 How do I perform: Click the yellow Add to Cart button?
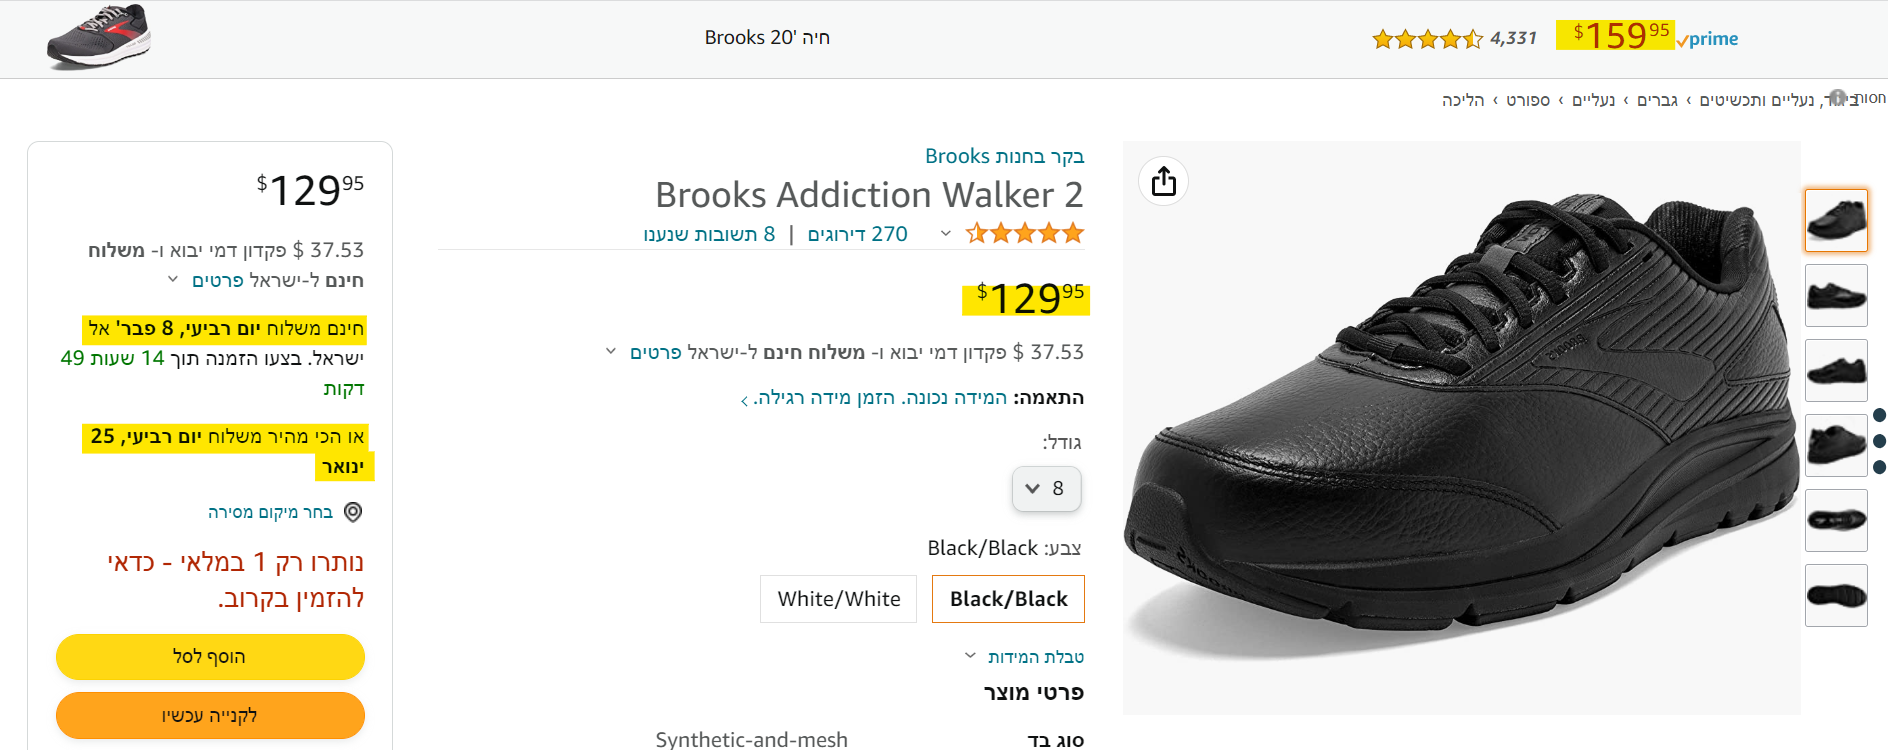click(210, 657)
